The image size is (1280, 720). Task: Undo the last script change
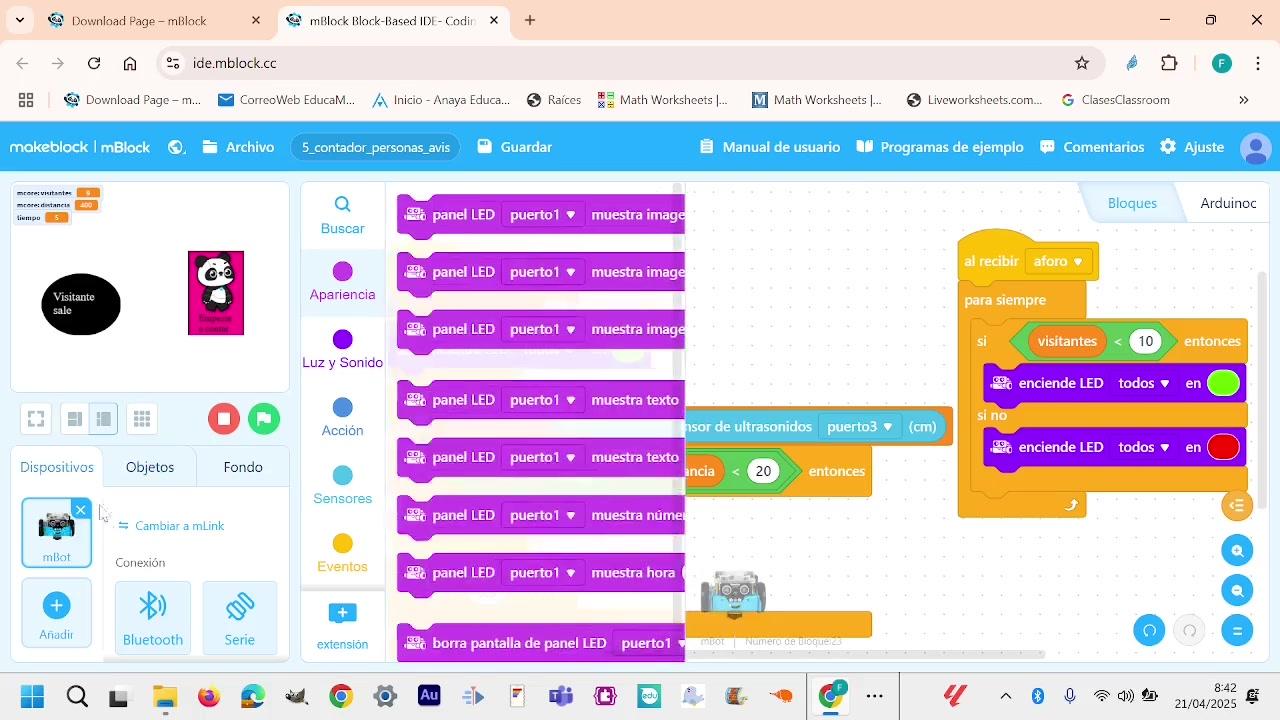[x=1150, y=630]
